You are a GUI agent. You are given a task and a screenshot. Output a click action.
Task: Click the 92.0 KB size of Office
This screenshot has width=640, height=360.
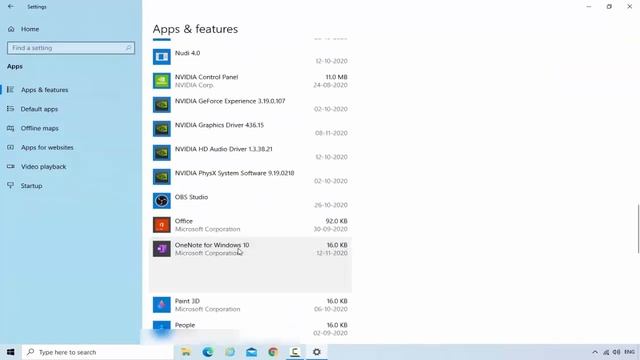[336, 221]
